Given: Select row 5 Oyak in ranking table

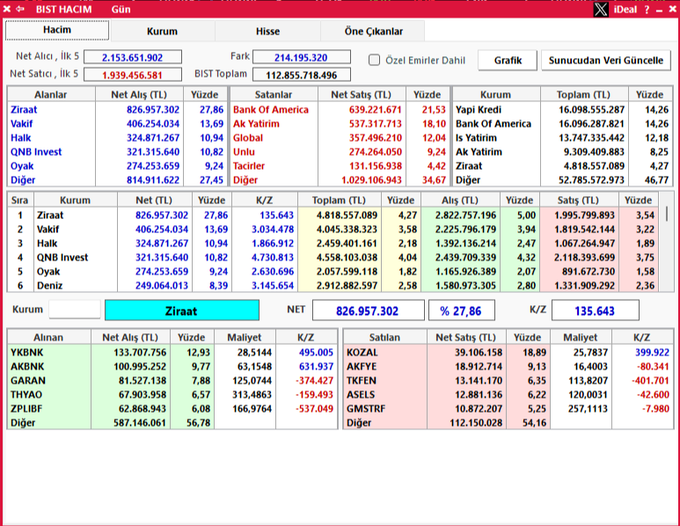Looking at the screenshot, I should tap(334, 271).
